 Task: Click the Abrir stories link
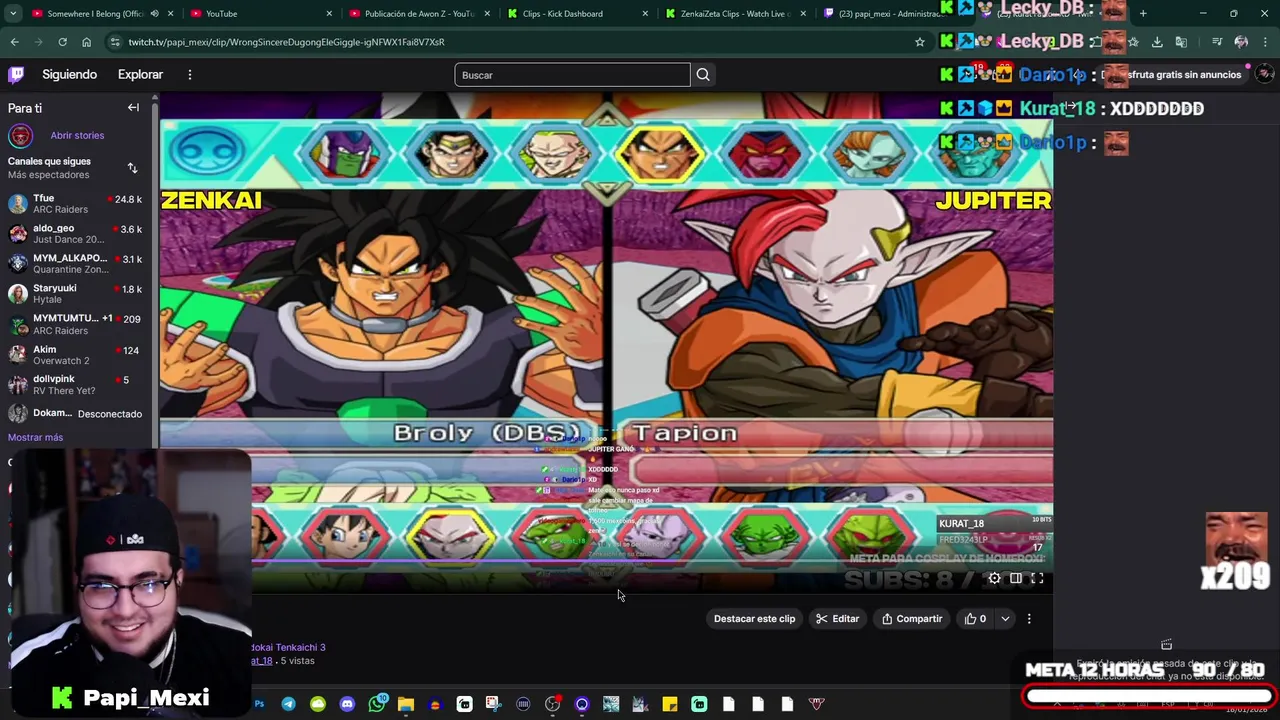pos(77,135)
